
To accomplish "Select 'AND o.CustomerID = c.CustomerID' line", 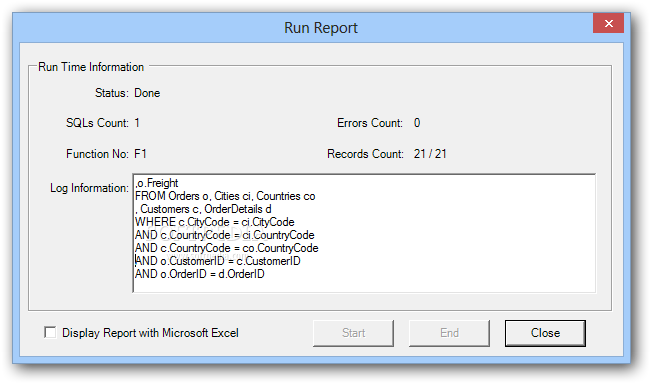I will click(218, 261).
